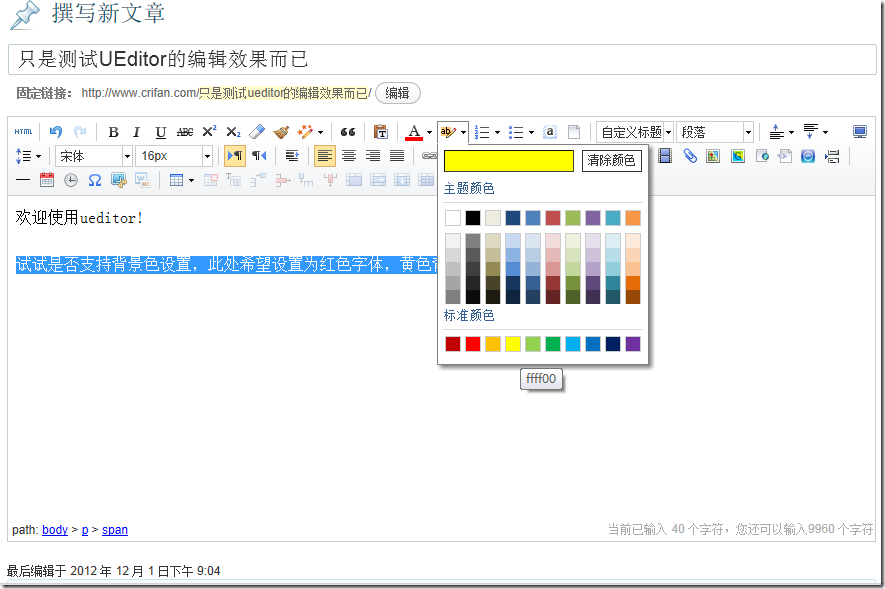Open the font color dropdown arrow
This screenshot has height=589, width=885.
(x=430, y=133)
